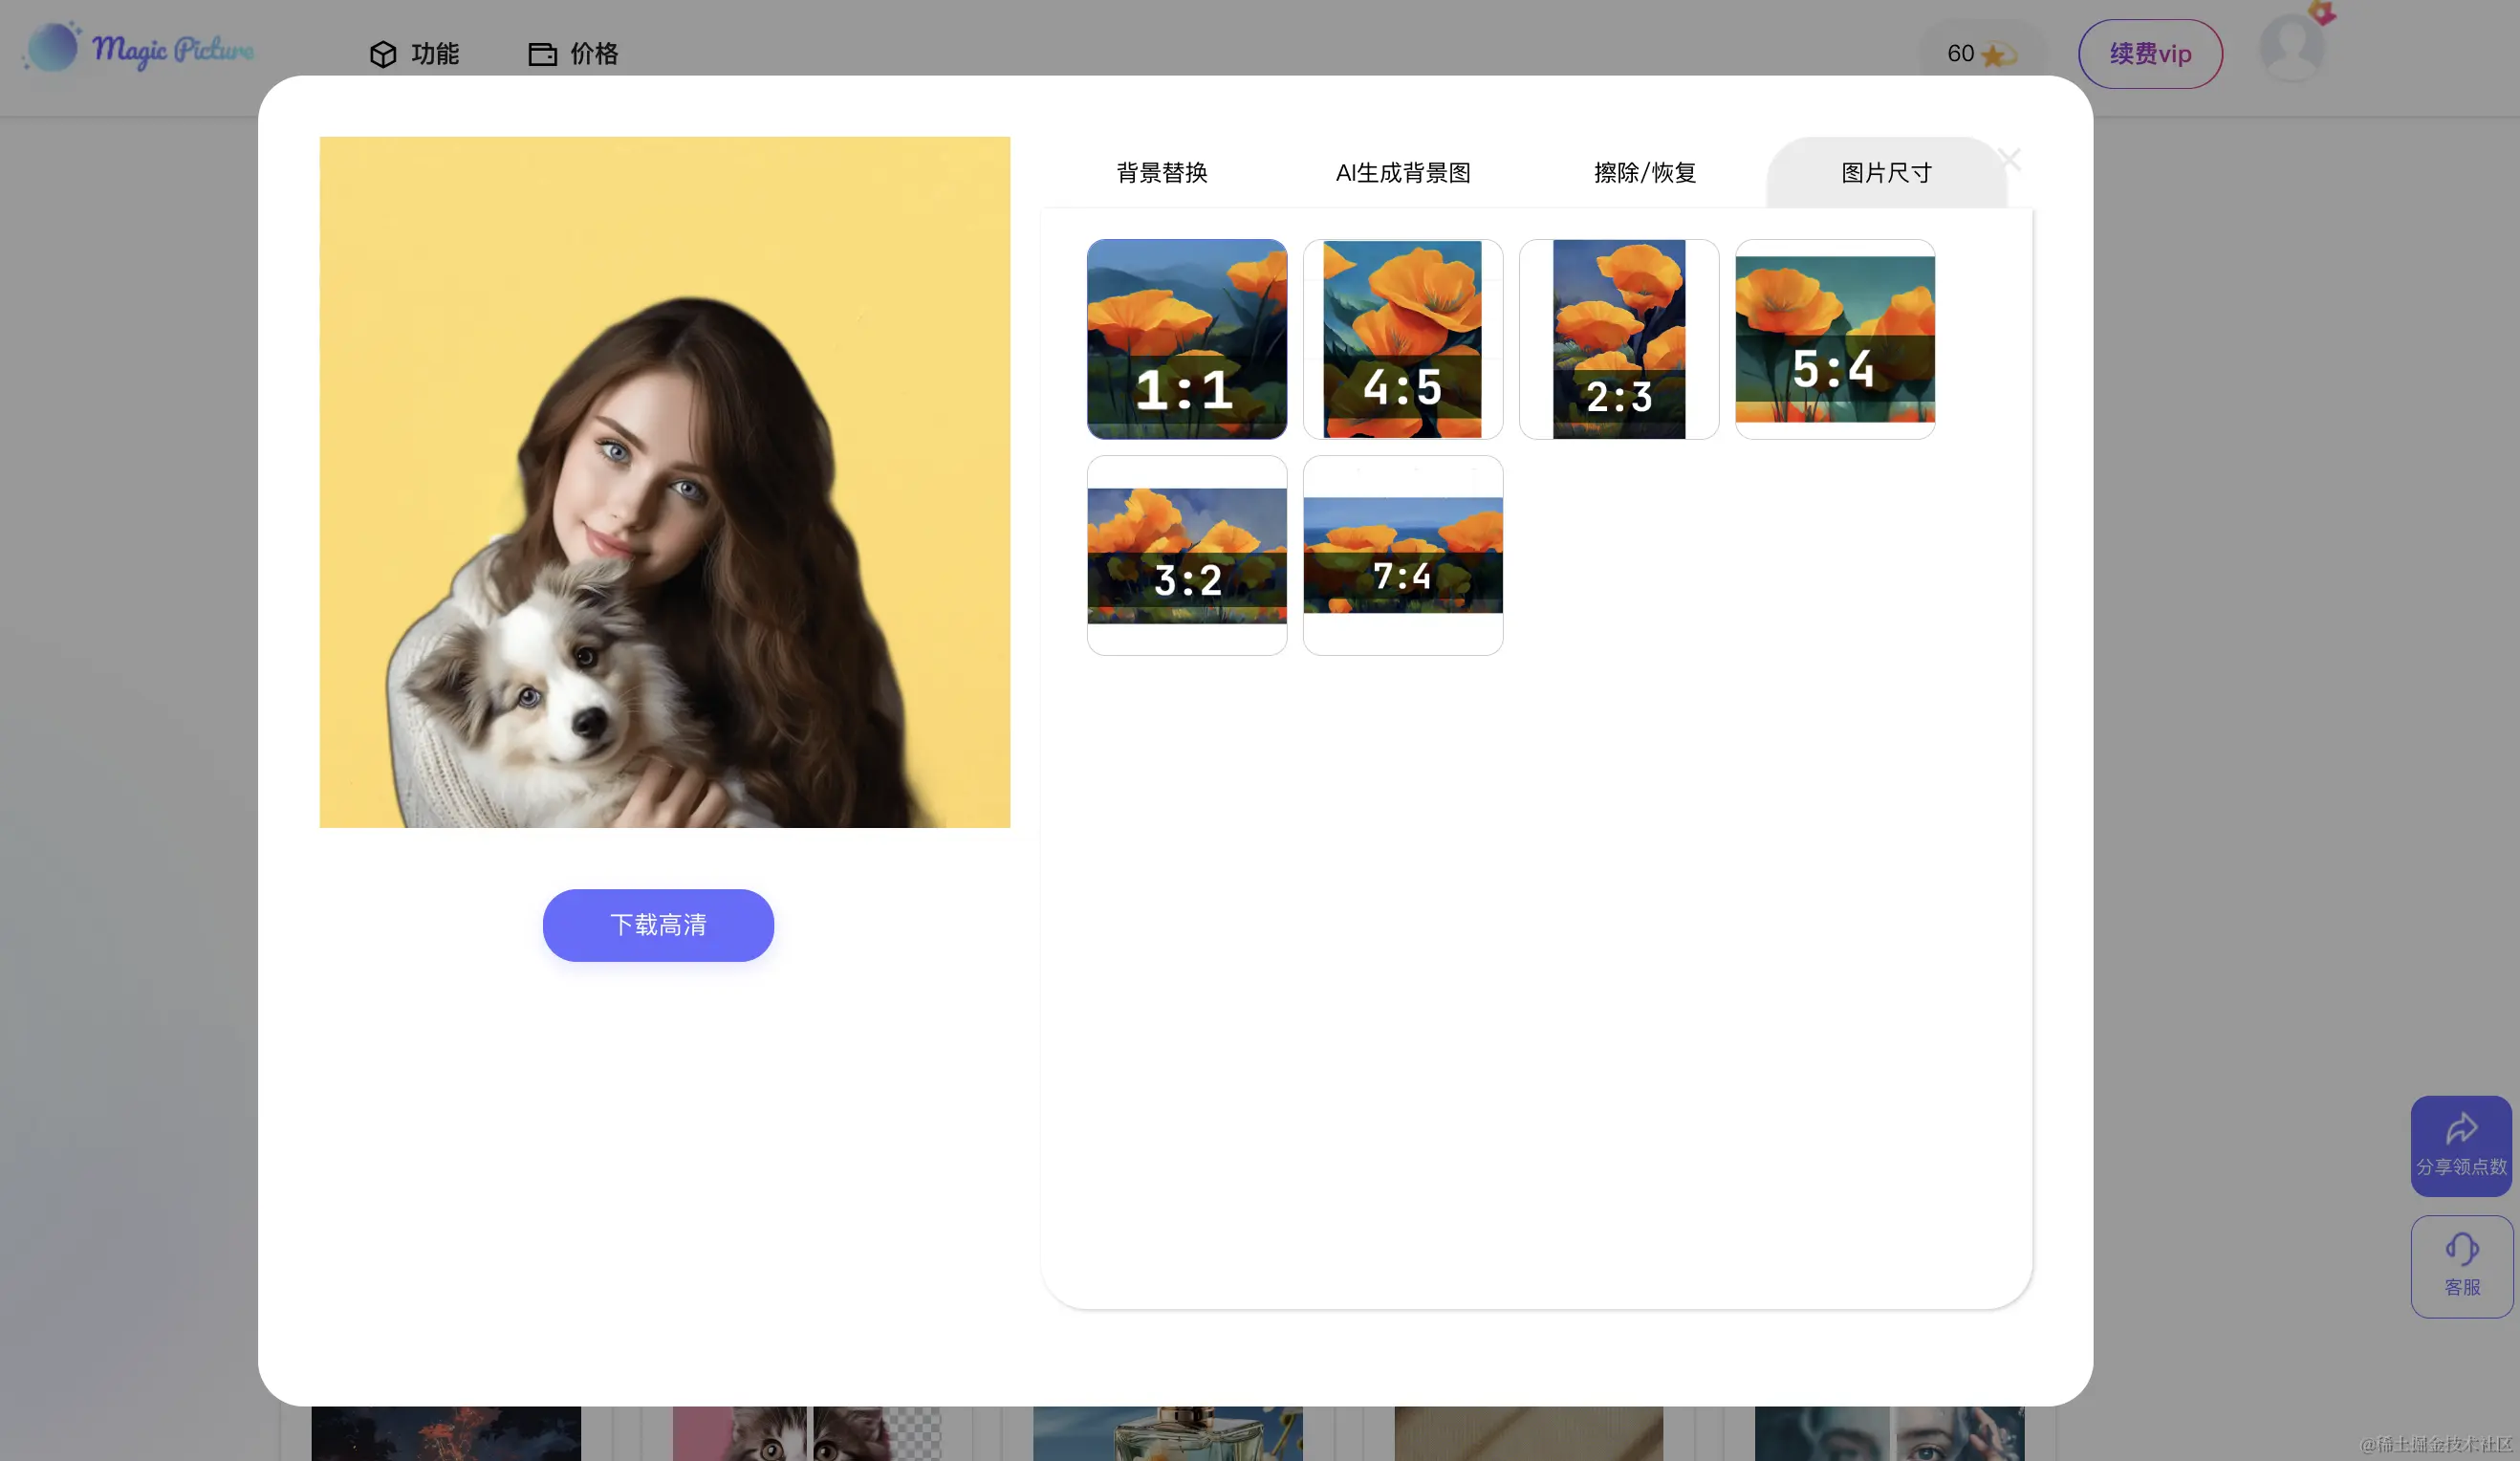Screen dimensions: 2520x1461
Task: Select the 2:3 ratio preset
Action: [x=1618, y=340]
